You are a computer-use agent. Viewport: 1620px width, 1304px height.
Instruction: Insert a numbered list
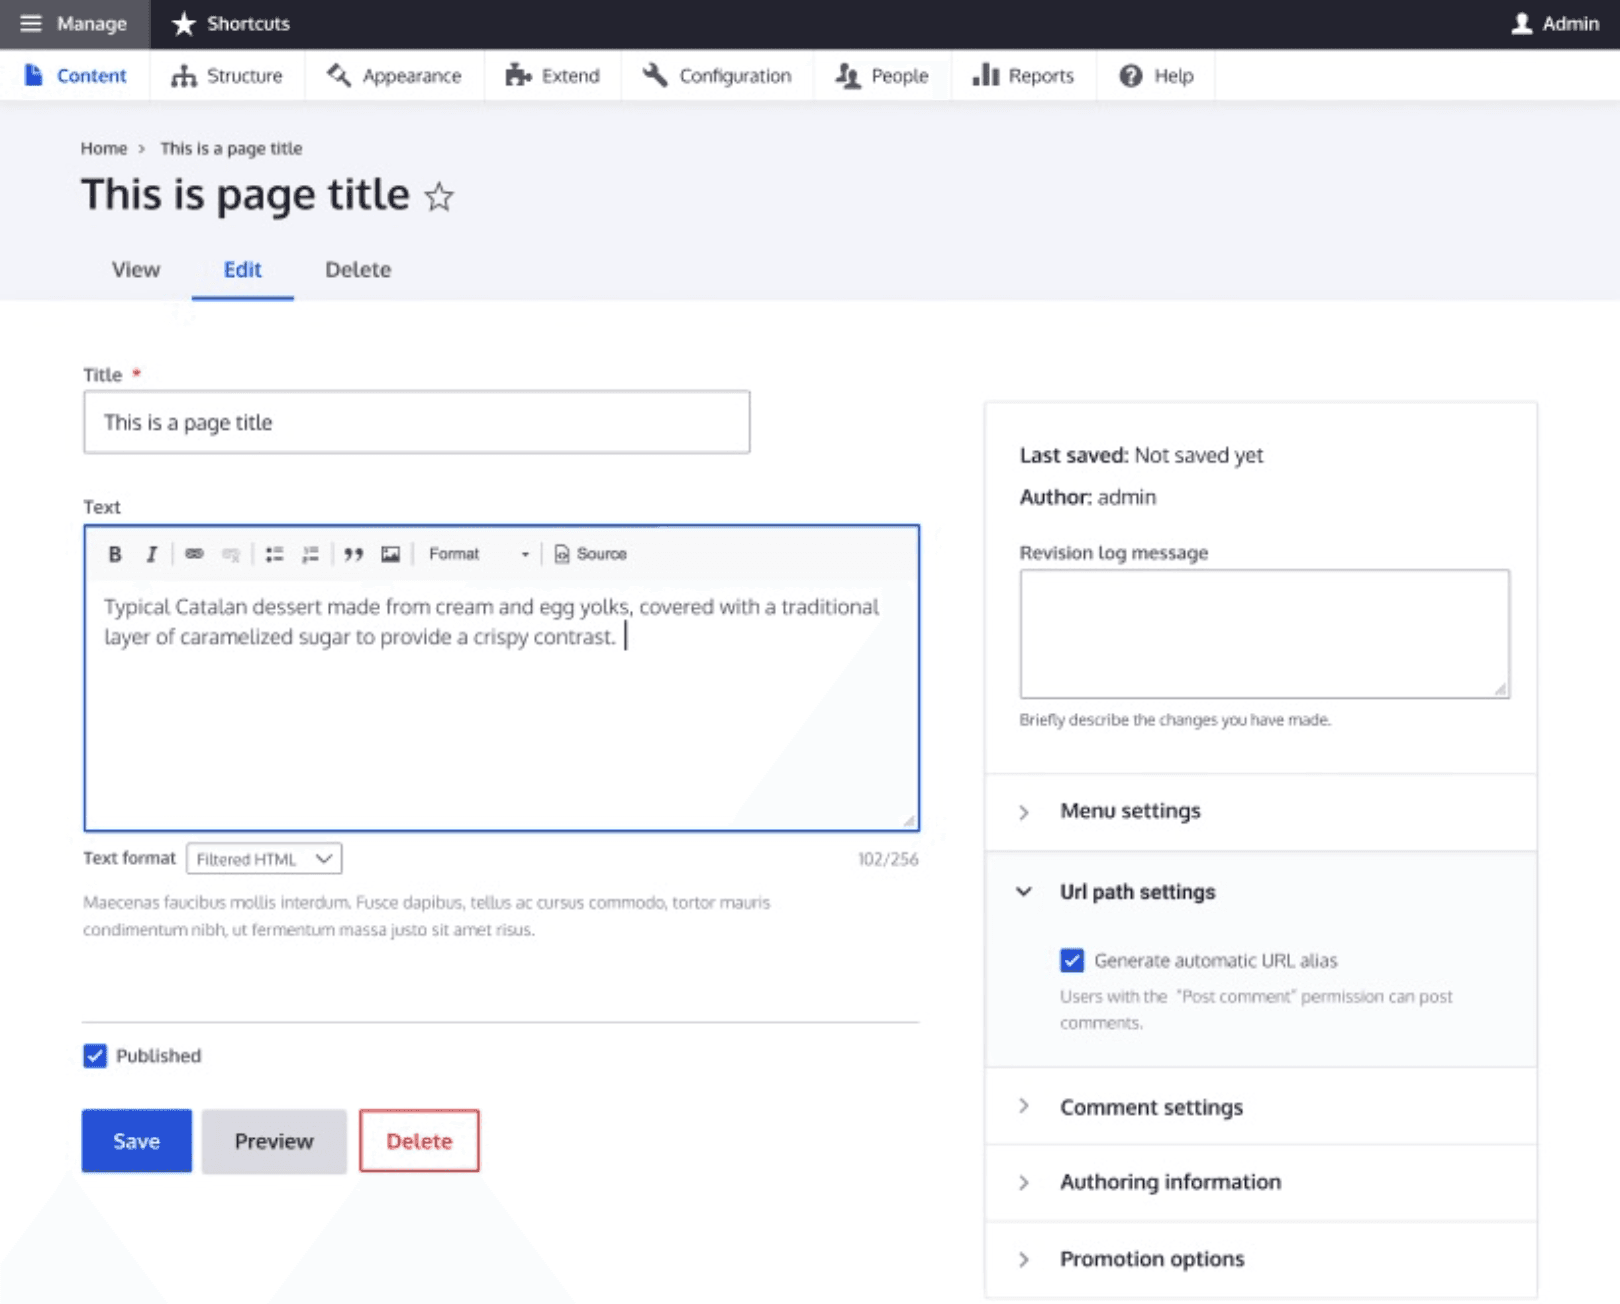(311, 554)
